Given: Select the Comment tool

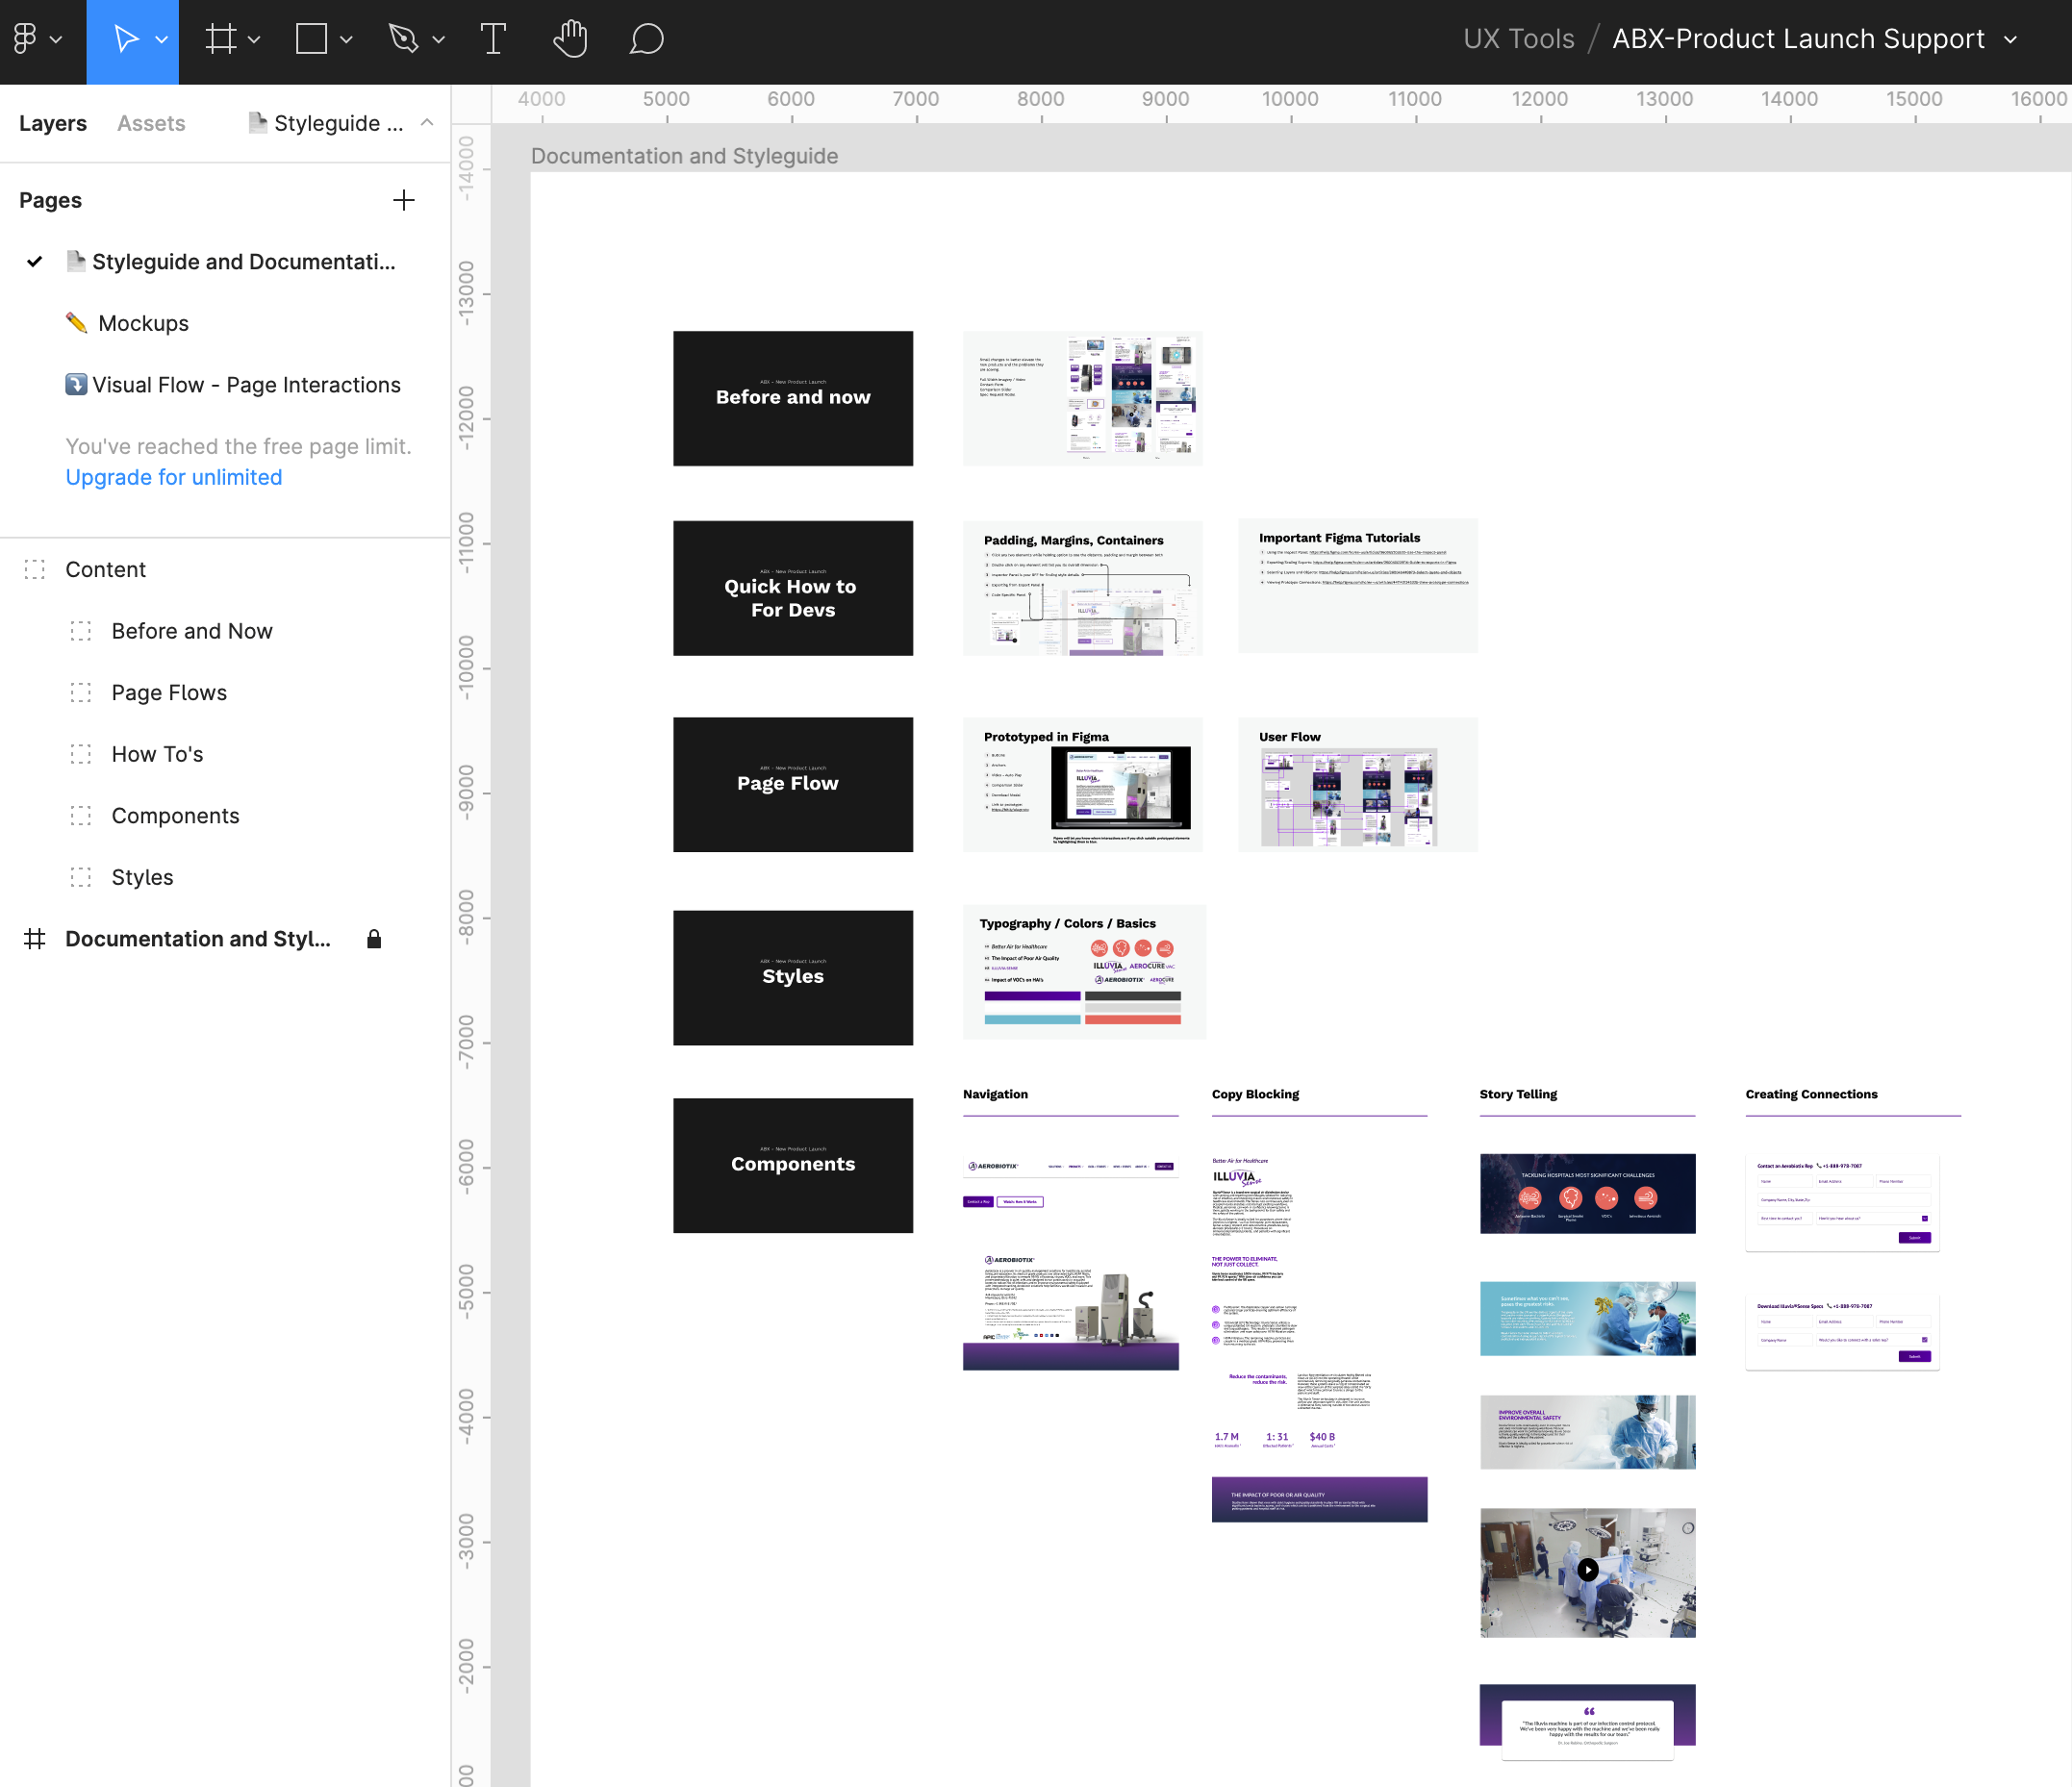Looking at the screenshot, I should point(646,39).
